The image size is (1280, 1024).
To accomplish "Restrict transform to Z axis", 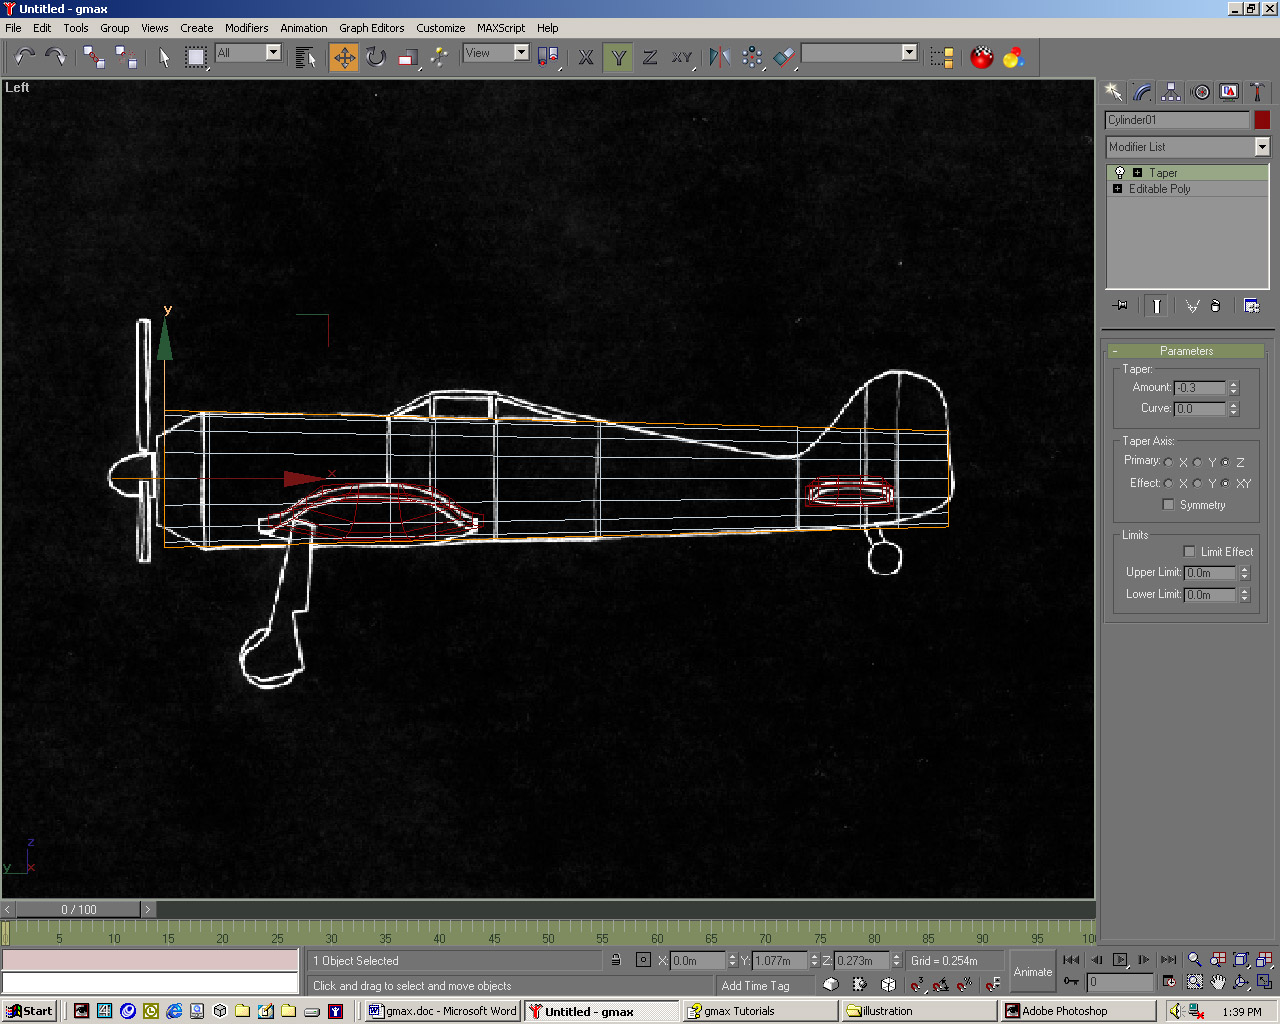I will pyautogui.click(x=650, y=57).
